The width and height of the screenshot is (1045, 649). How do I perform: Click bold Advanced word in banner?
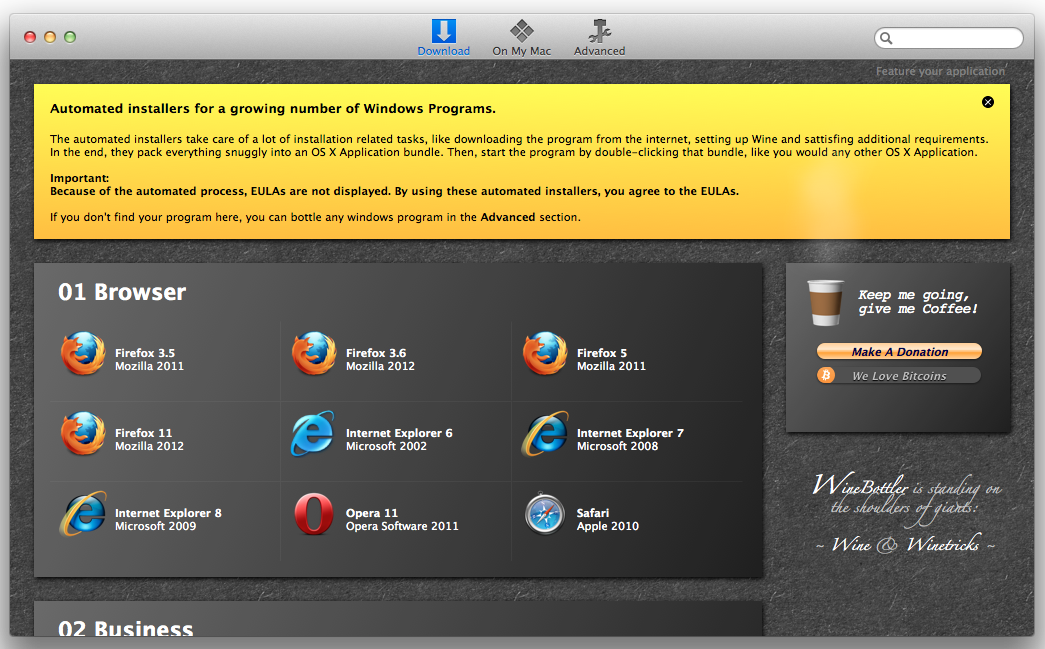click(x=508, y=217)
